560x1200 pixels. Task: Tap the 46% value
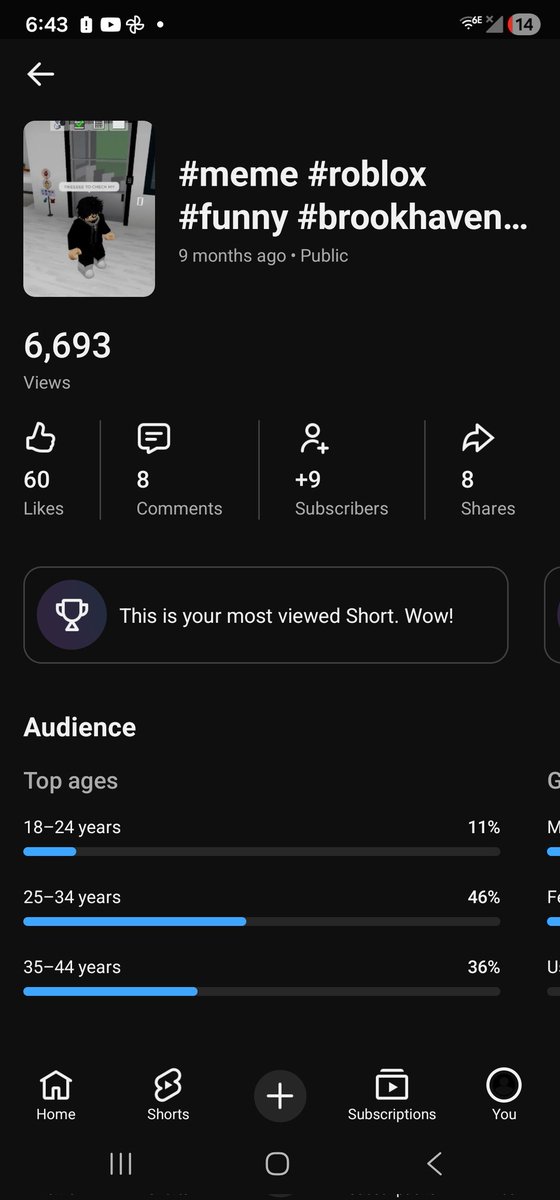[484, 897]
